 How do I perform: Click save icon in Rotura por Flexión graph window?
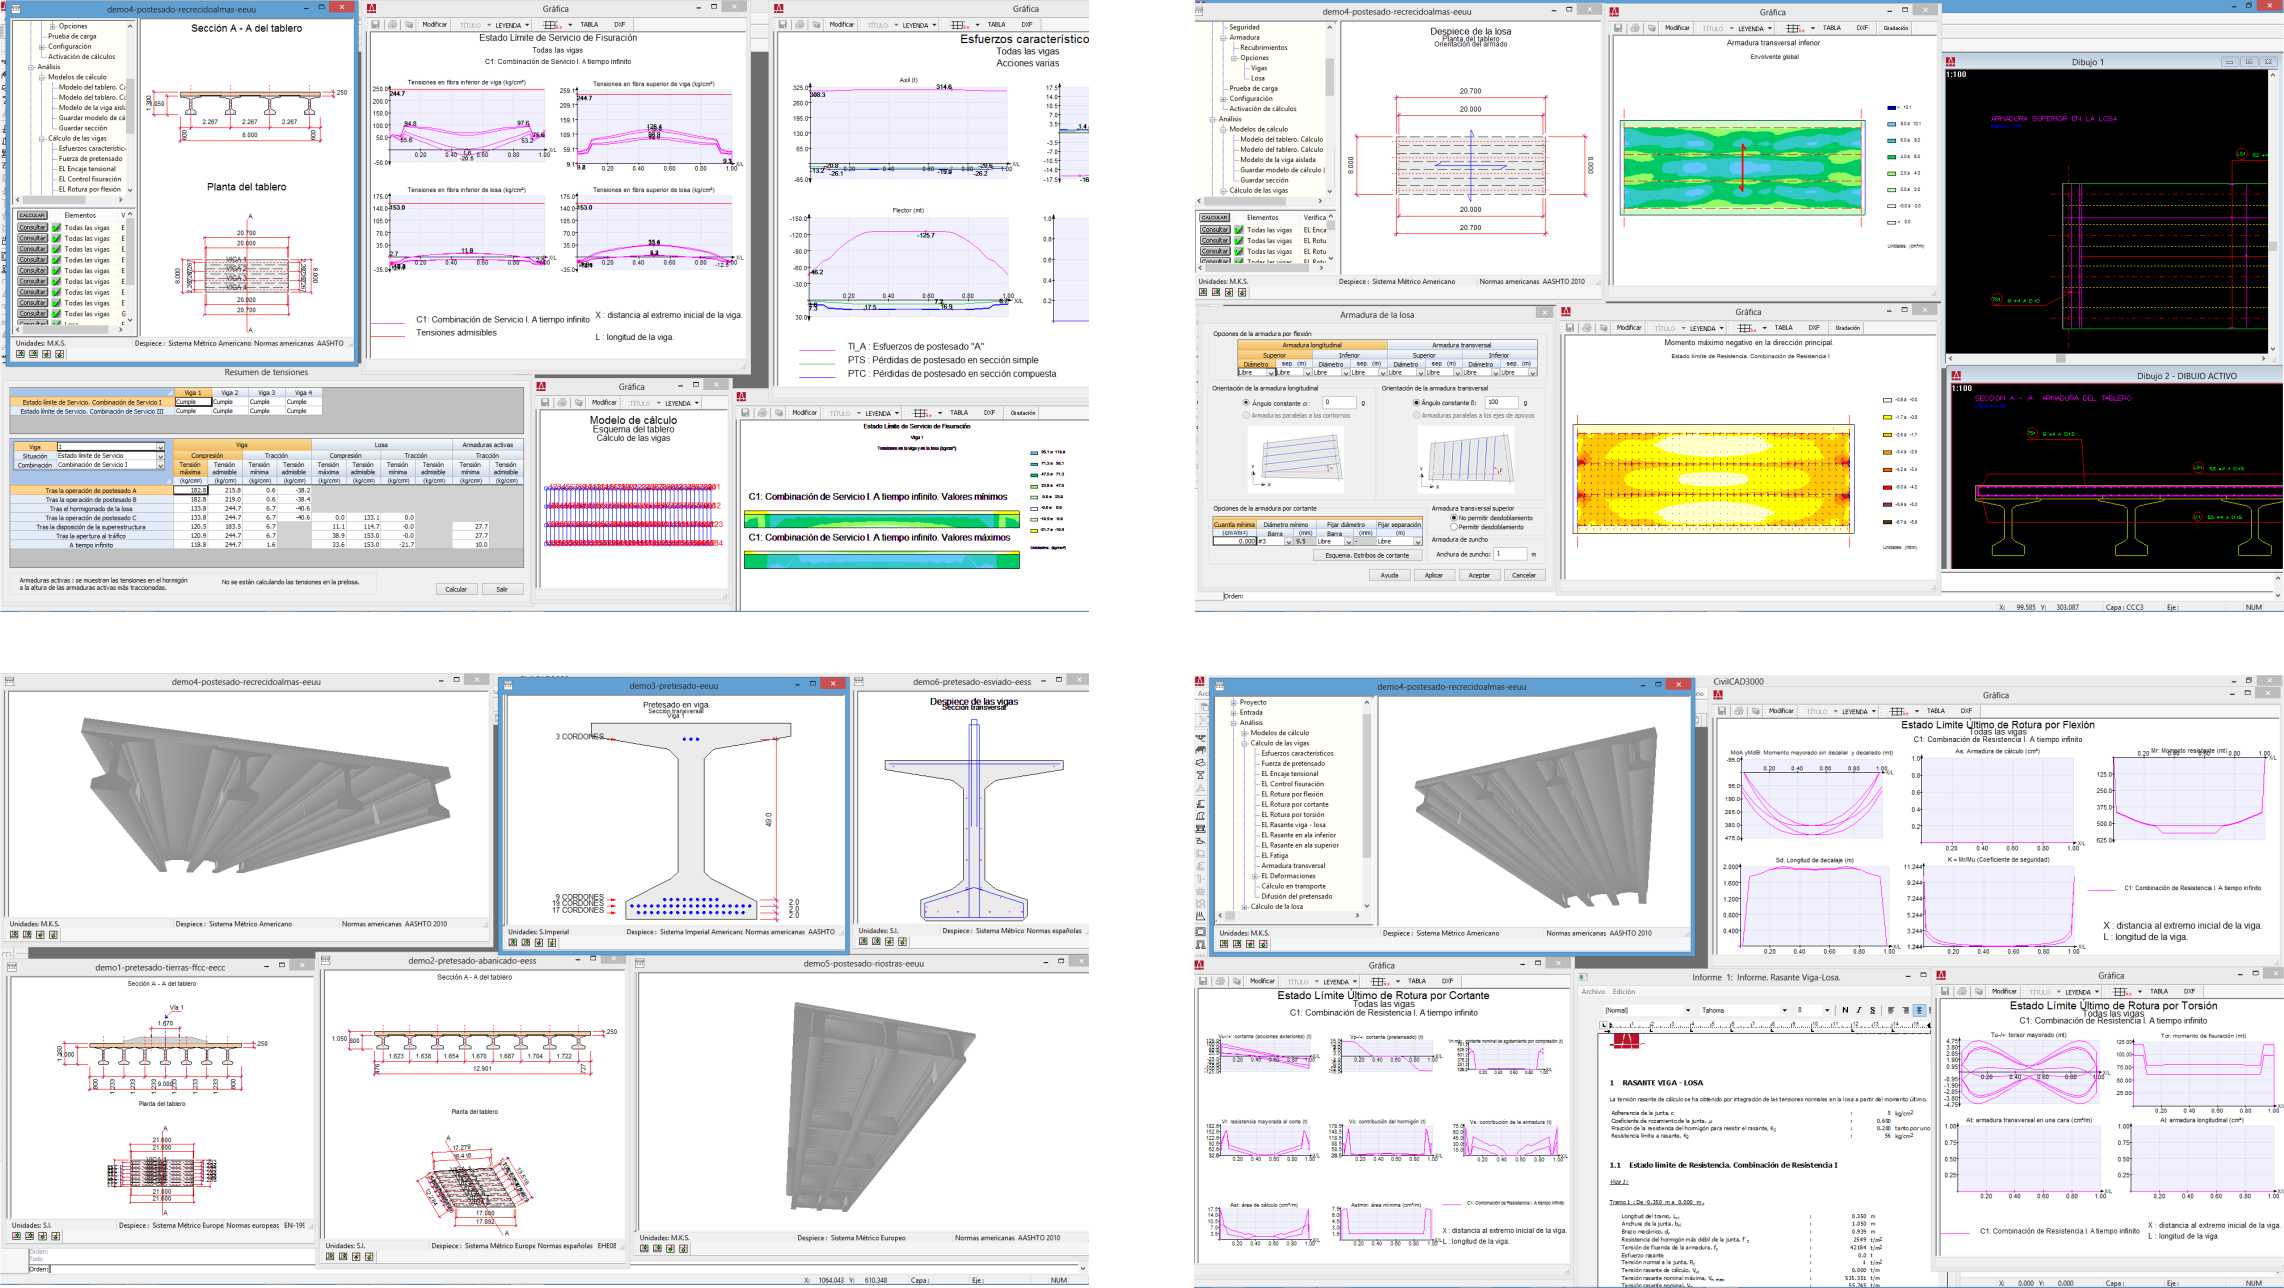1723,711
